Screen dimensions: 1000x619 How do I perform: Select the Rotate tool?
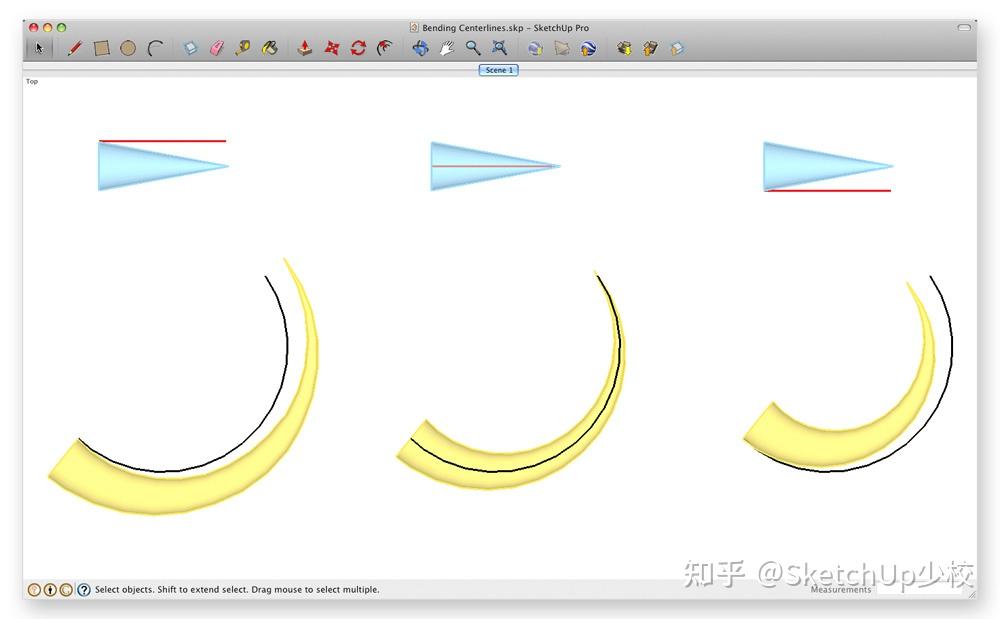click(x=358, y=47)
